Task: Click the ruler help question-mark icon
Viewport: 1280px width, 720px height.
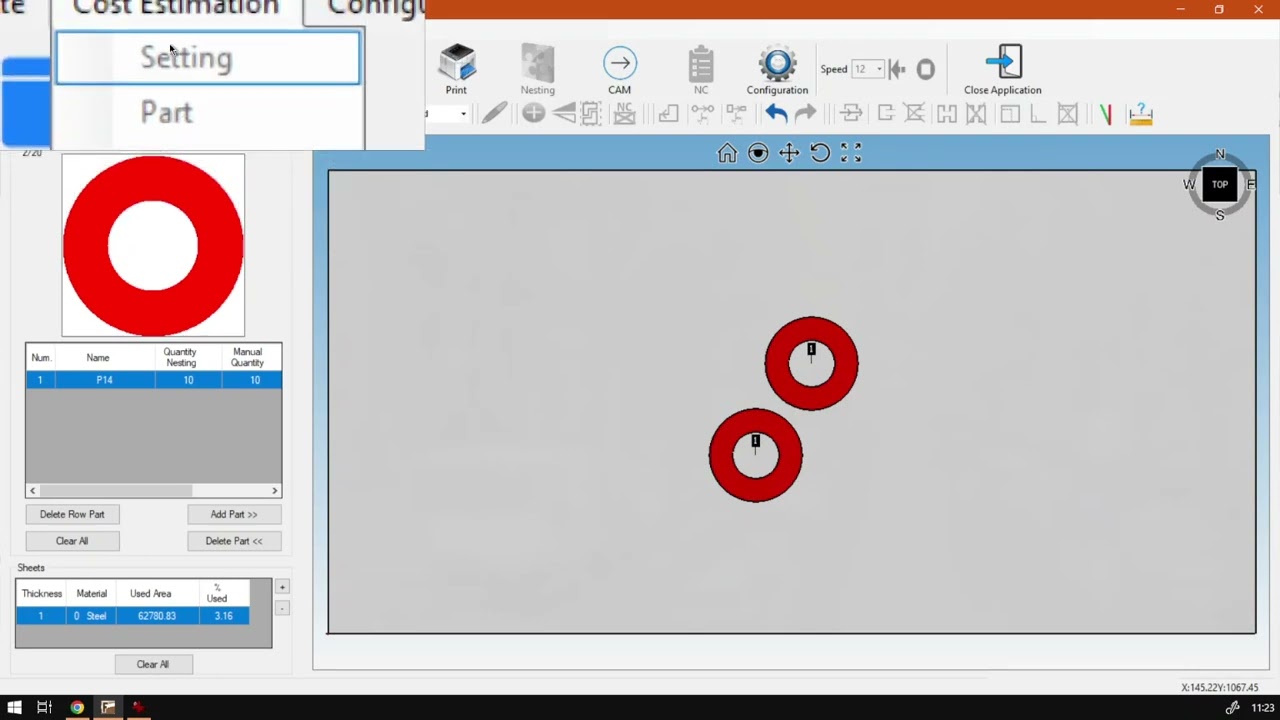Action: coord(1140,113)
